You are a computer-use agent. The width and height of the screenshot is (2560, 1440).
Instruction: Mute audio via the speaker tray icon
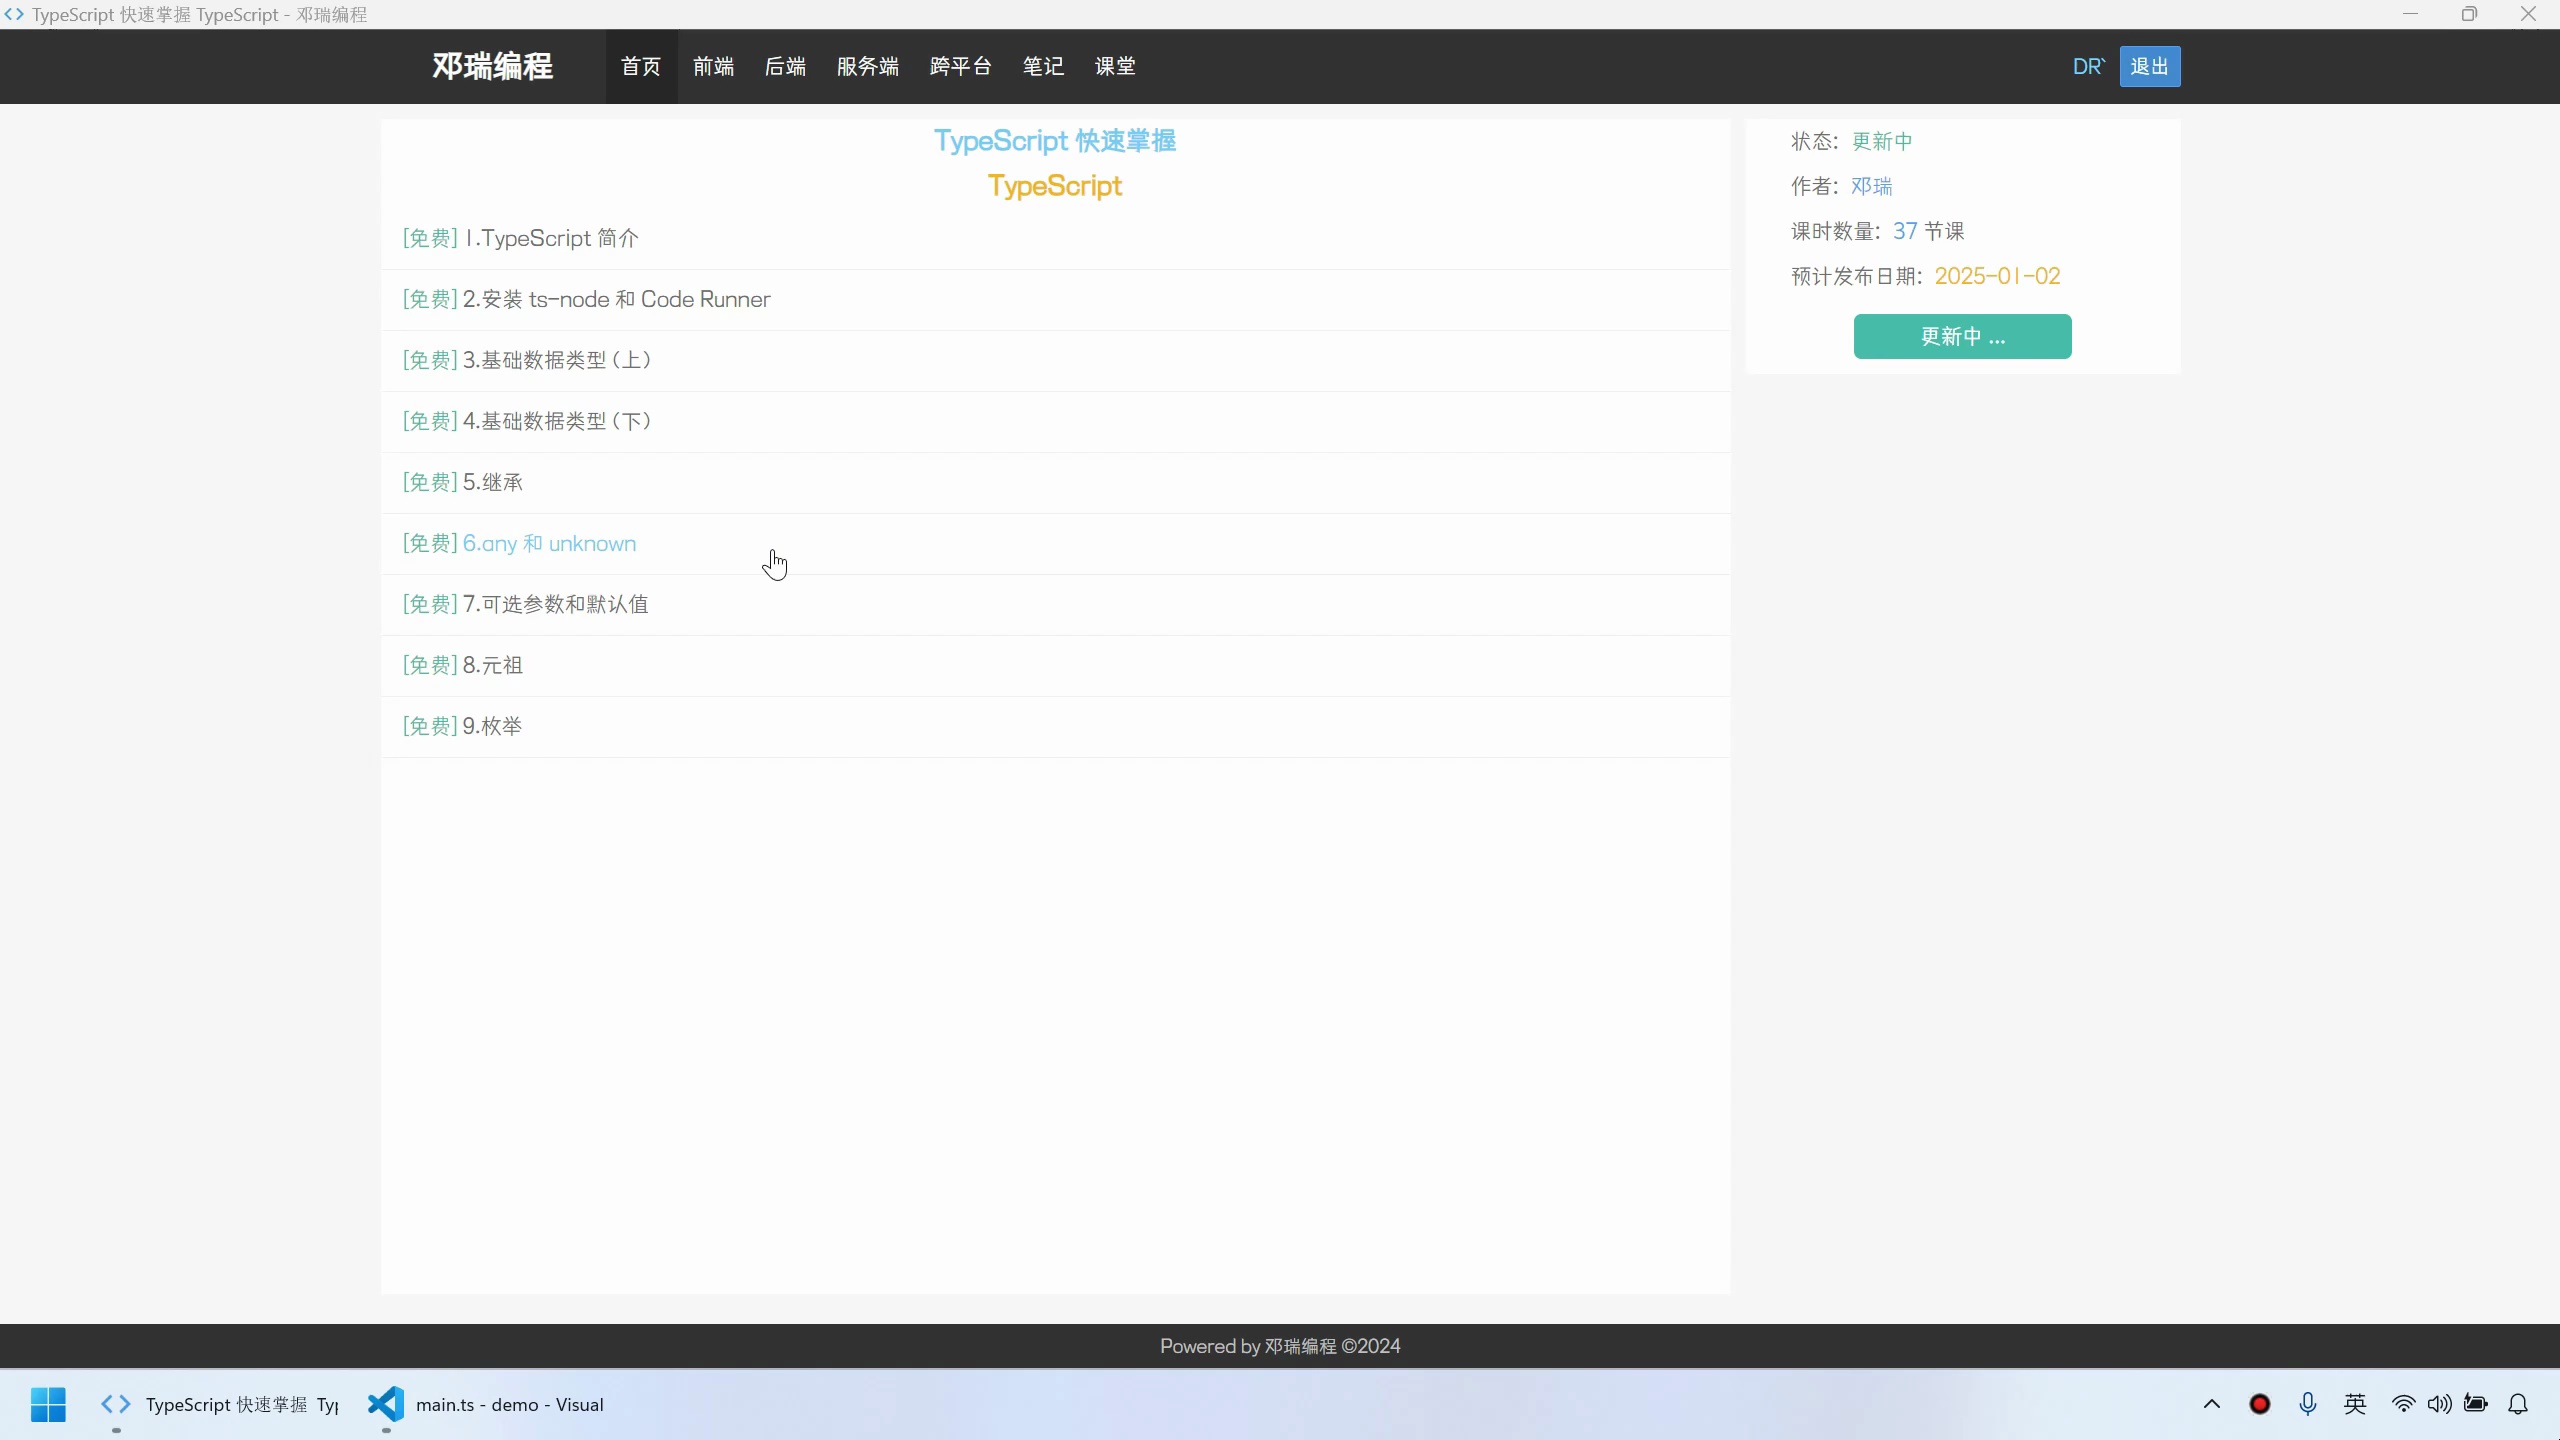pos(2438,1403)
